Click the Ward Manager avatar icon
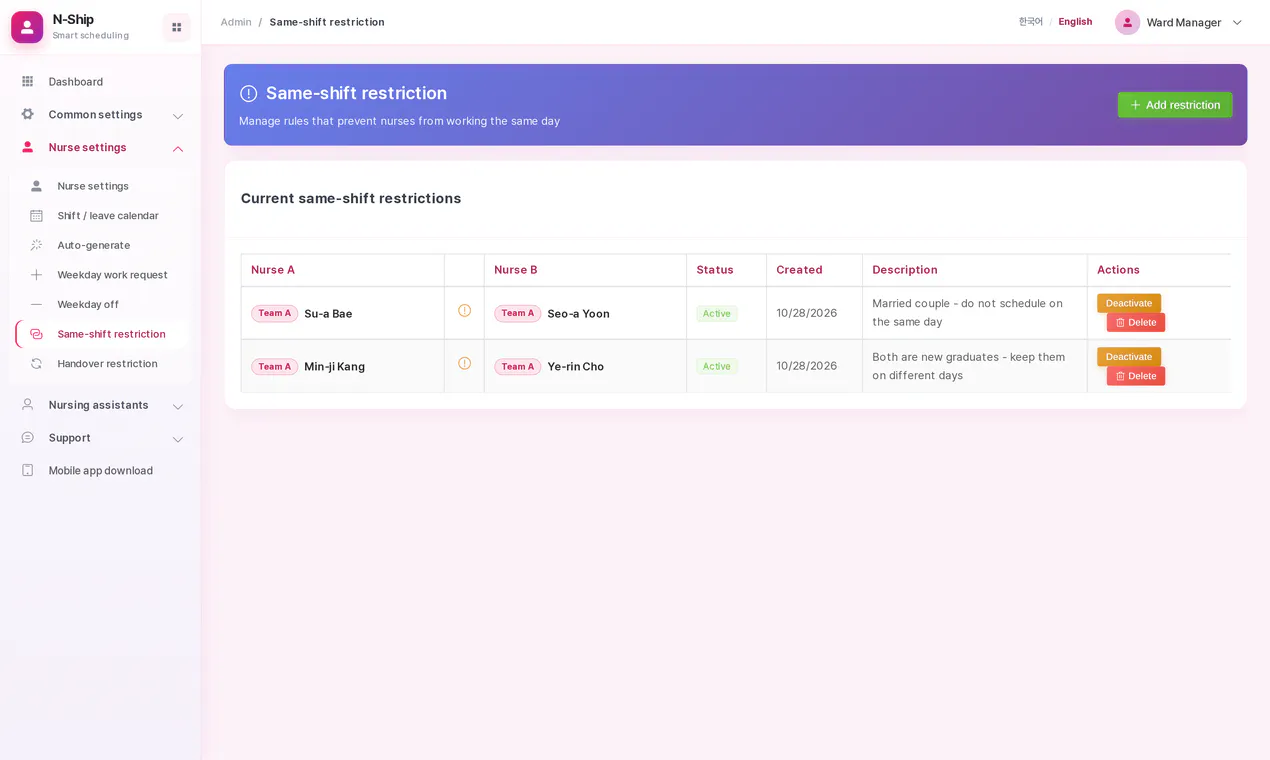Image resolution: width=1270 pixels, height=760 pixels. pos(1128,22)
